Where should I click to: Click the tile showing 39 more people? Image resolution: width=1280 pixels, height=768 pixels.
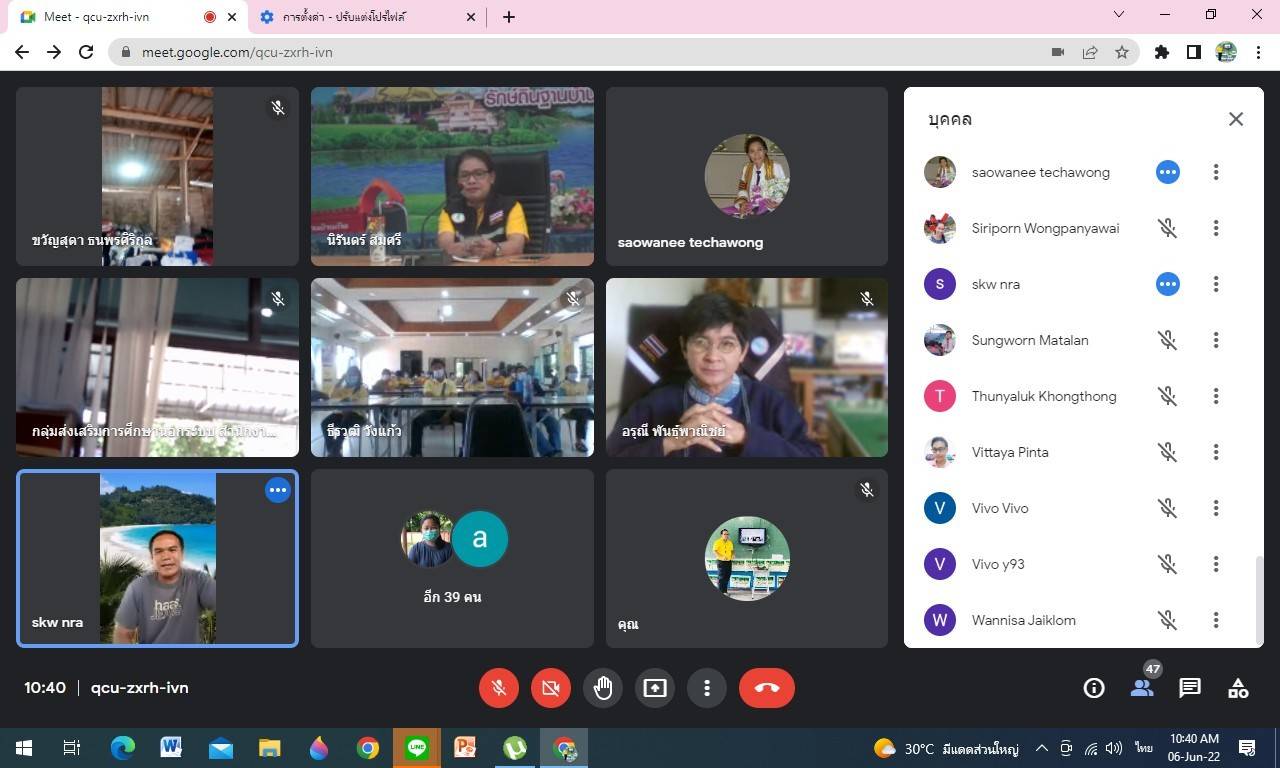[452, 559]
